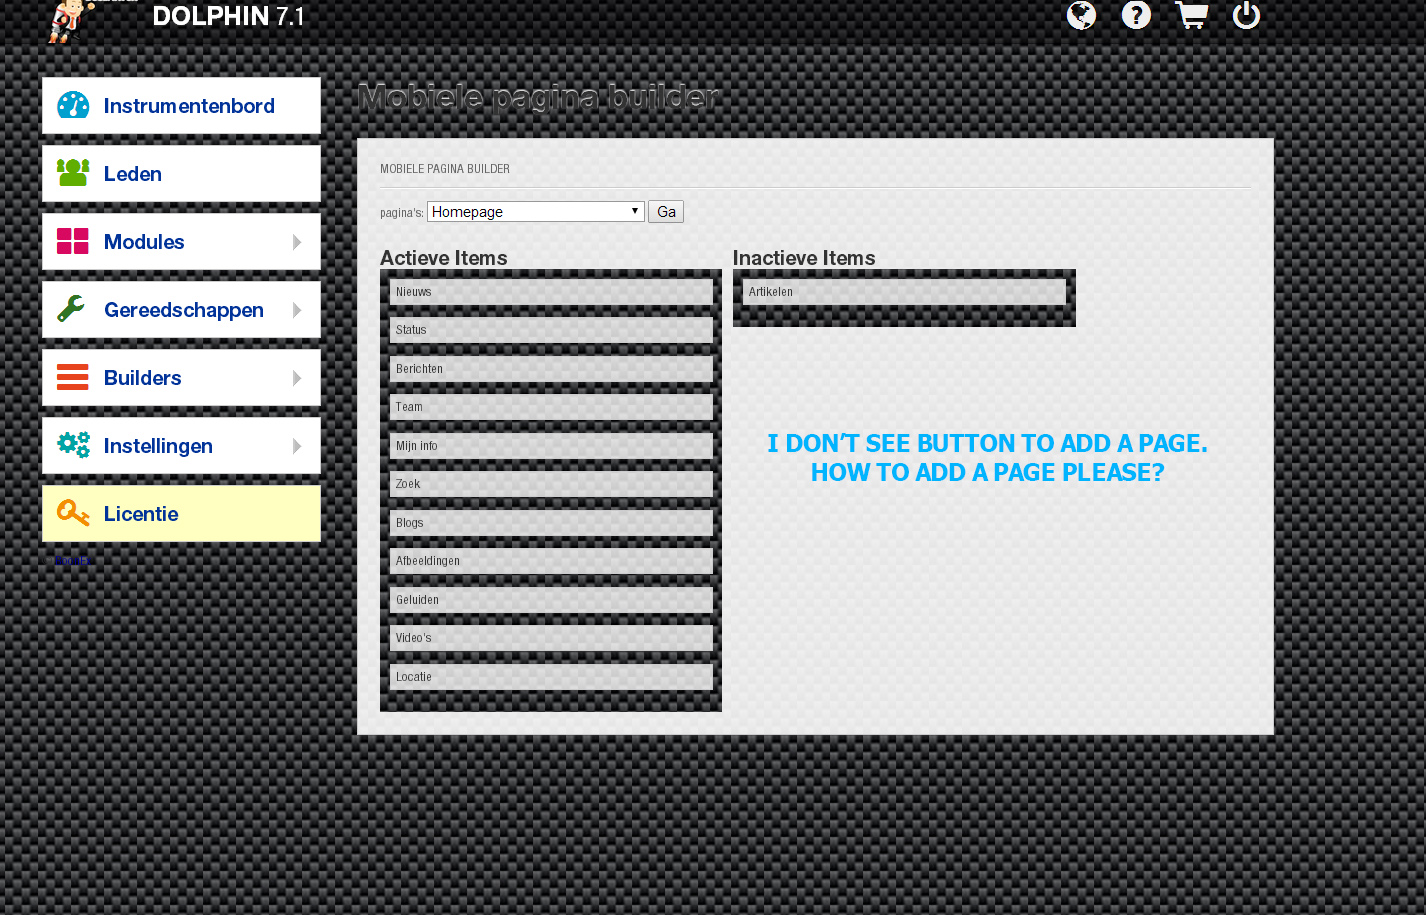Expand the Builders submenu arrow
The image size is (1426, 915).
coord(297,378)
